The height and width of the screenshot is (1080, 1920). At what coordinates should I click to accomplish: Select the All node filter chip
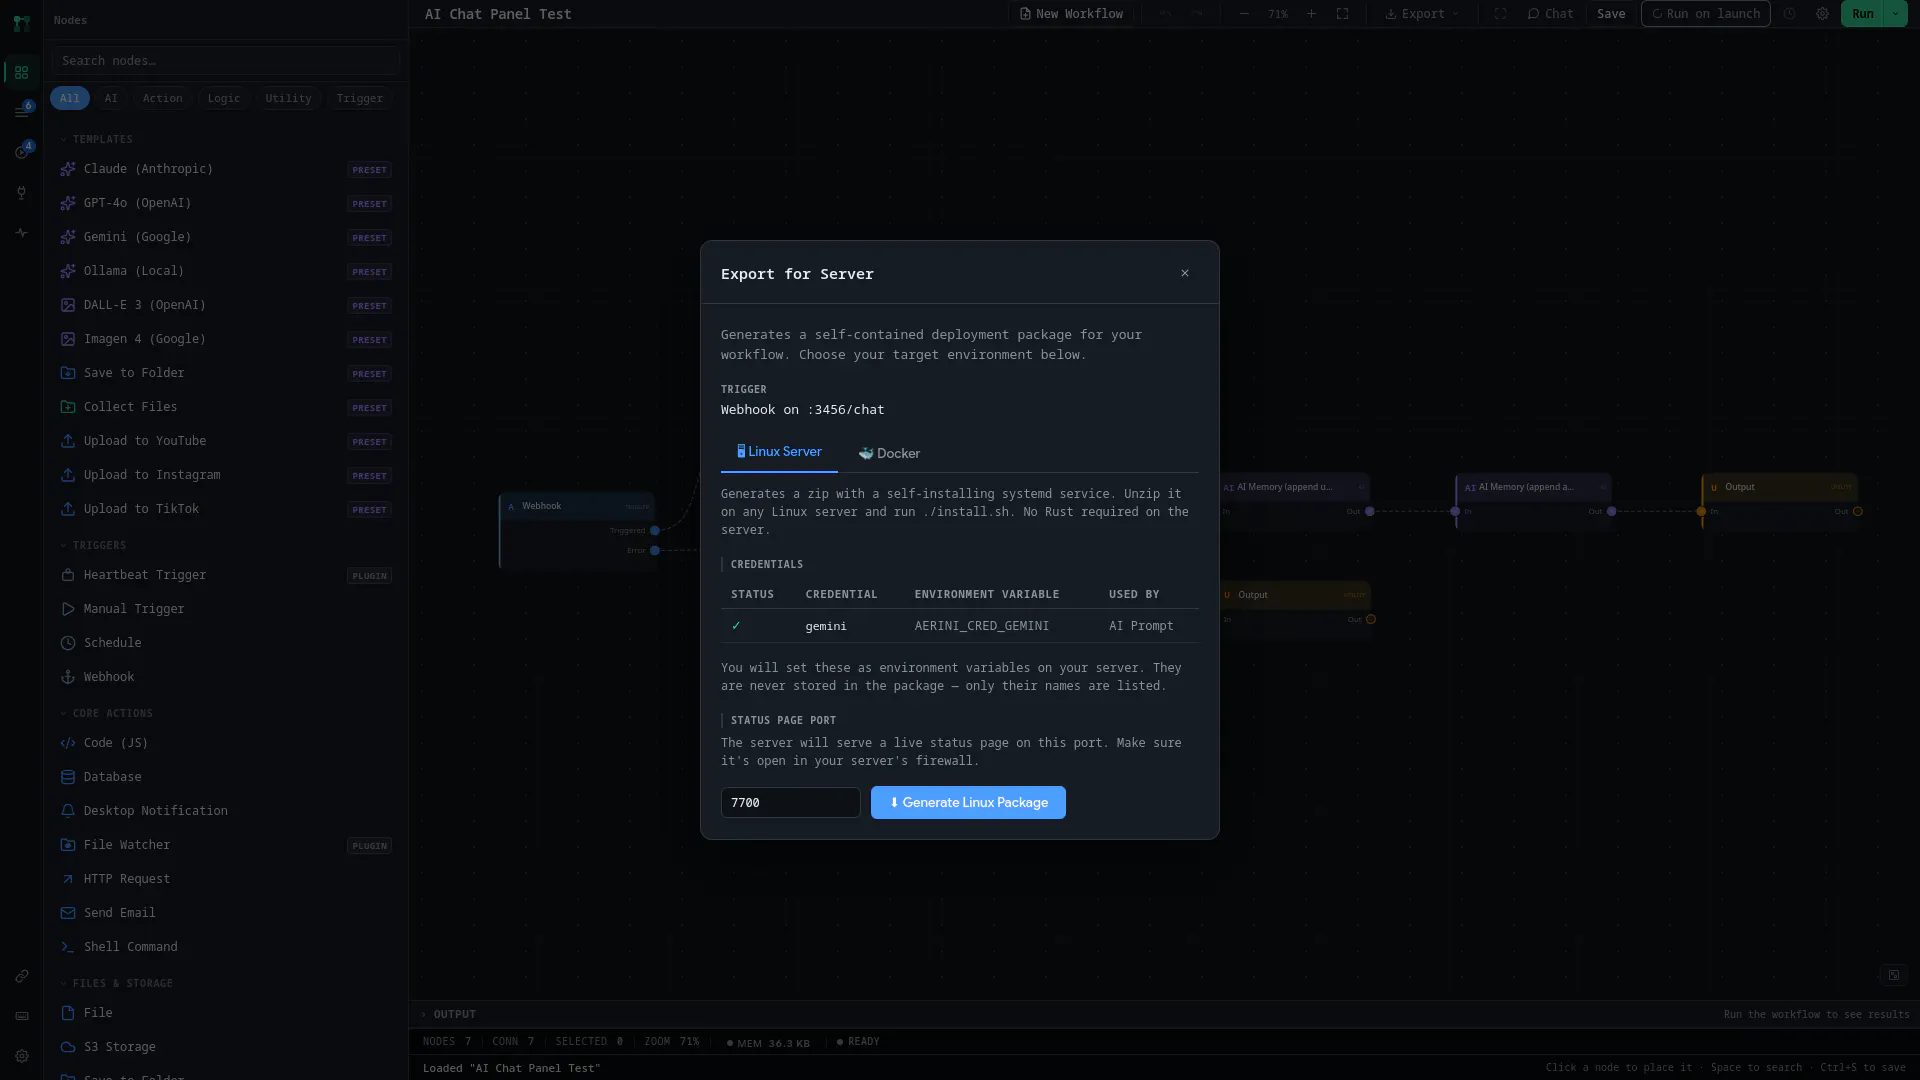(69, 98)
